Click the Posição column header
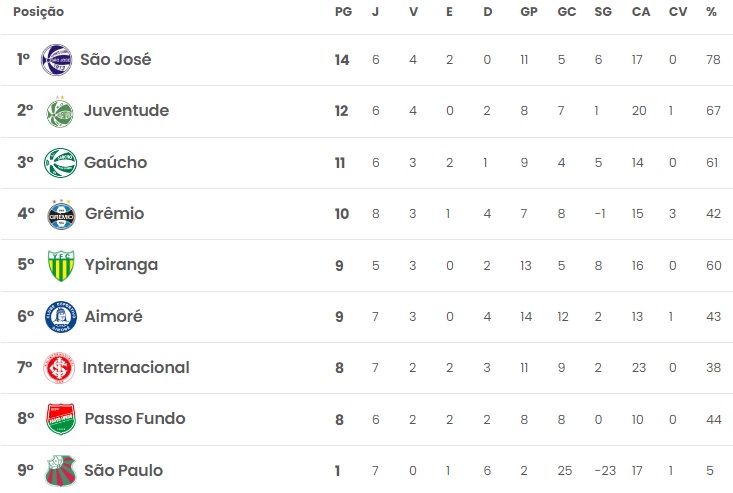 [x=38, y=12]
